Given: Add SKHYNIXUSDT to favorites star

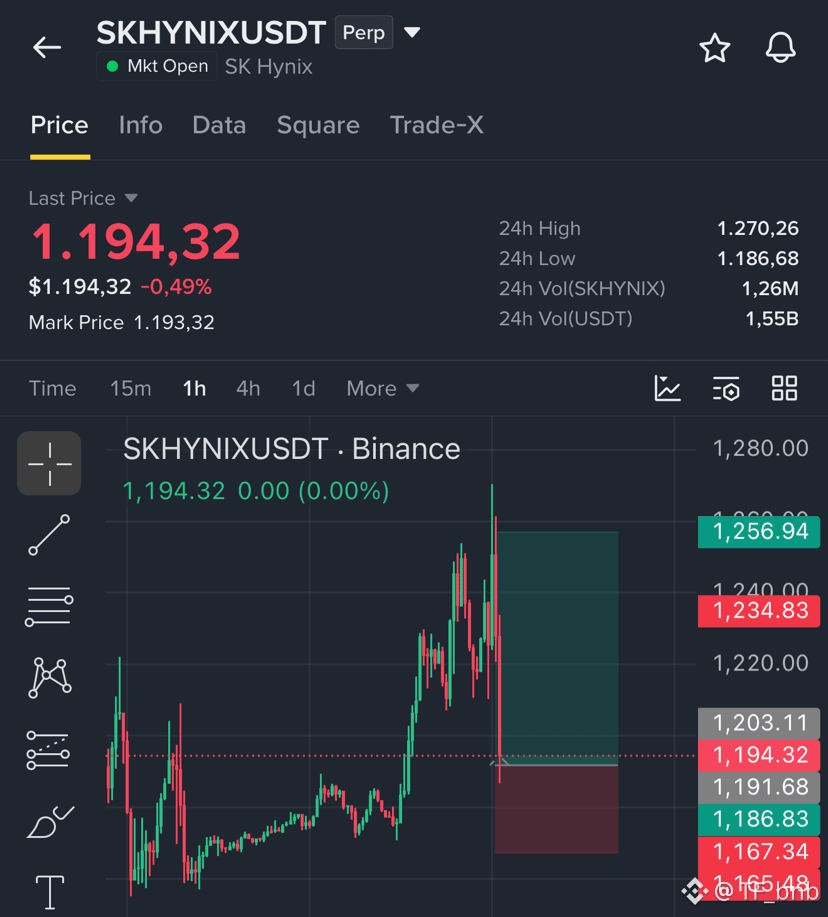Looking at the screenshot, I should click(715, 47).
